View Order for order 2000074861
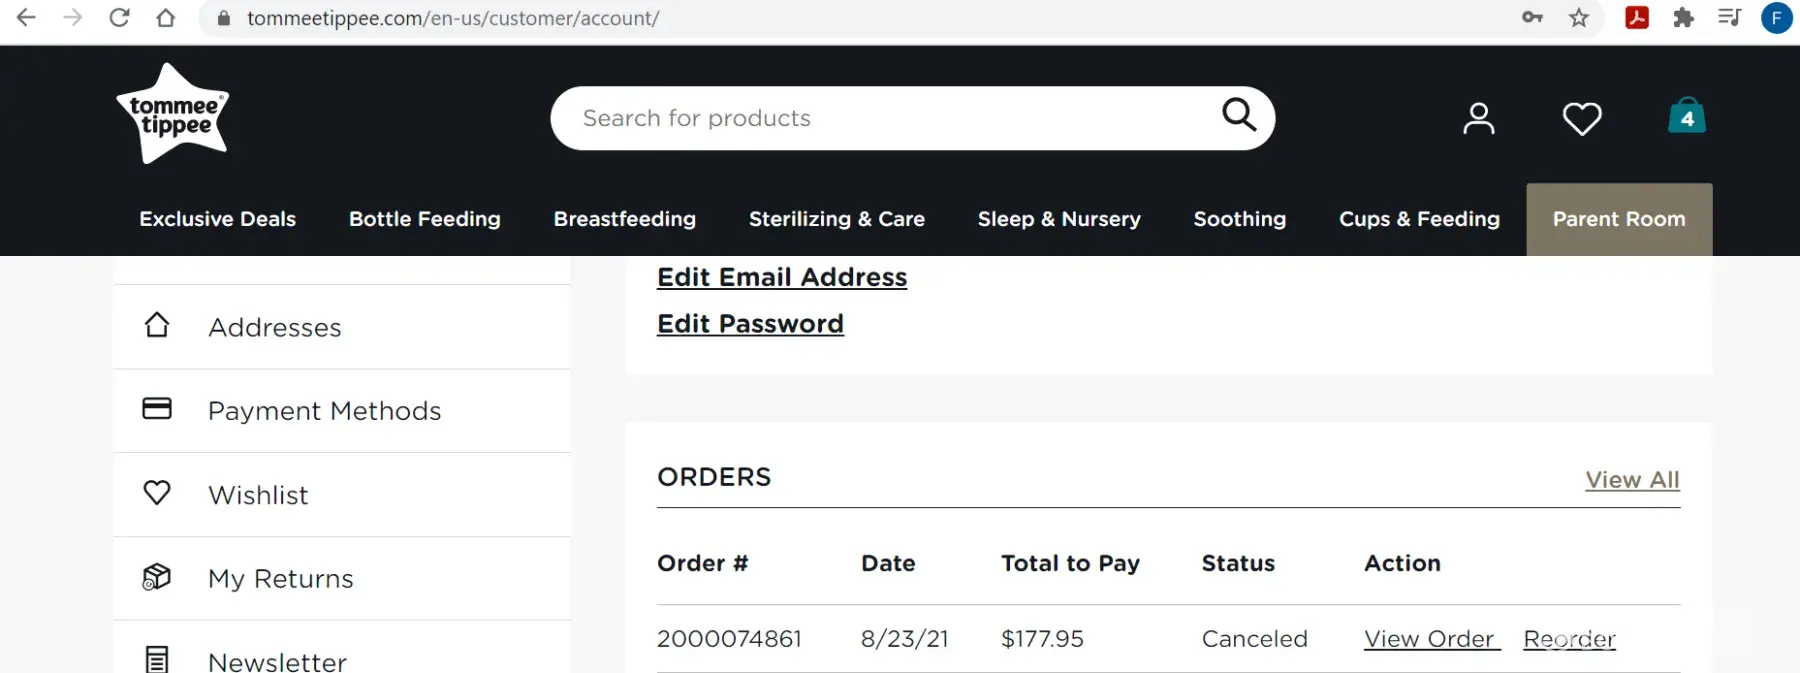Screen dimensions: 1800x673 click(x=1429, y=639)
